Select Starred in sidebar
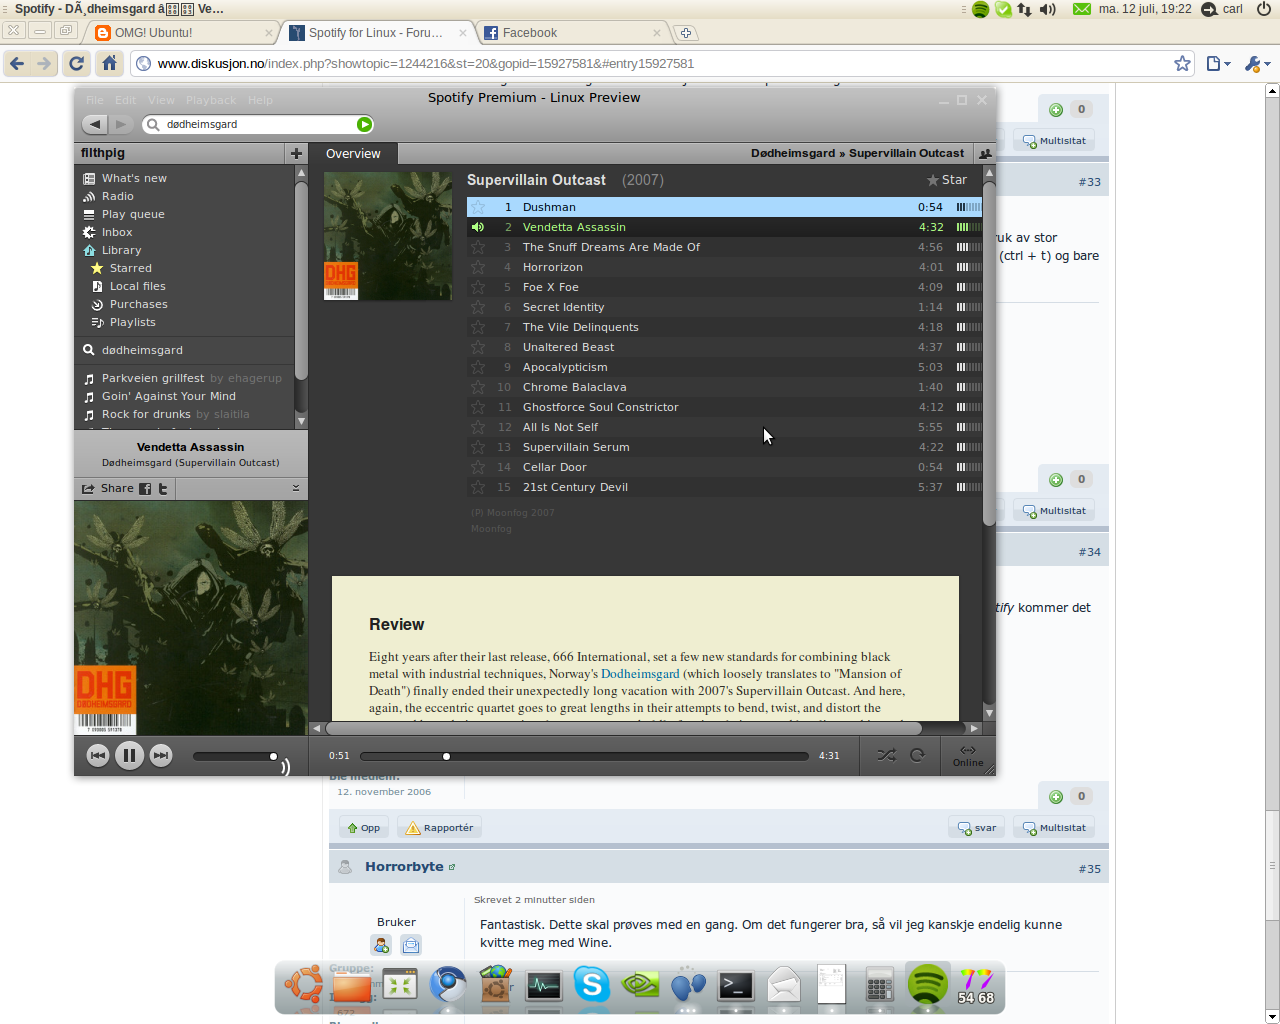This screenshot has height=1024, width=1280. [130, 268]
